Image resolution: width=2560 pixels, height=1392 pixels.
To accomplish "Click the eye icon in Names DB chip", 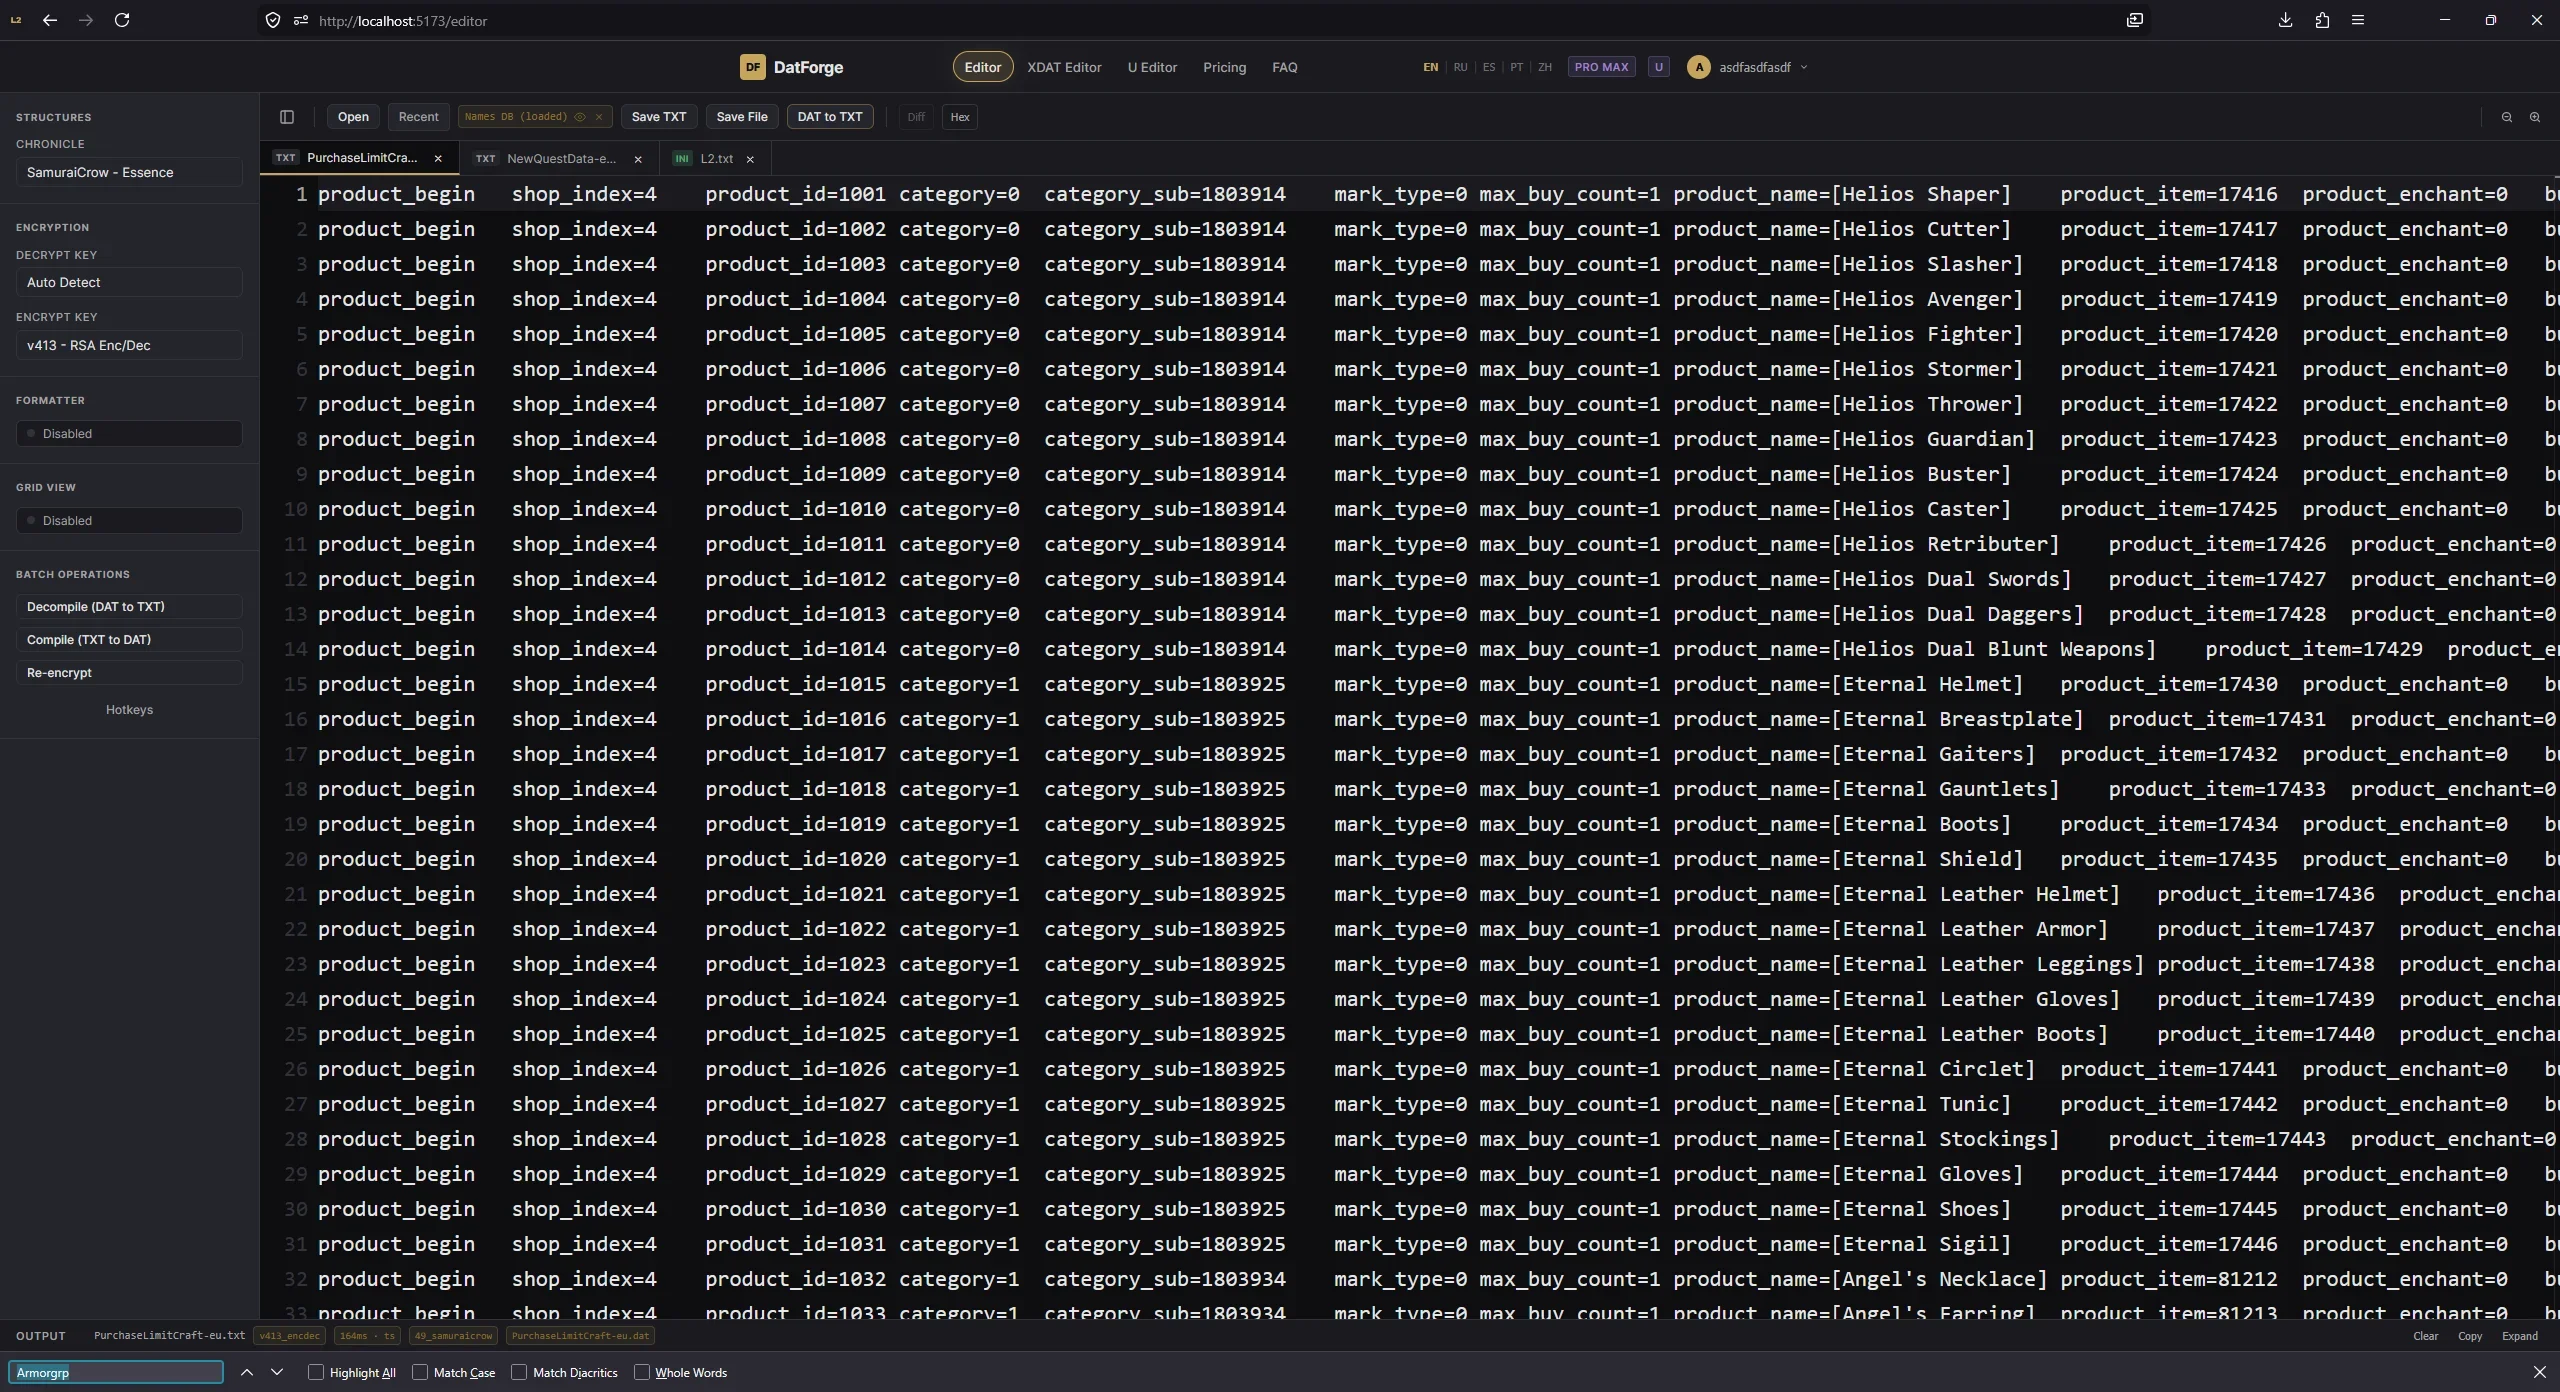I will tap(580, 117).
